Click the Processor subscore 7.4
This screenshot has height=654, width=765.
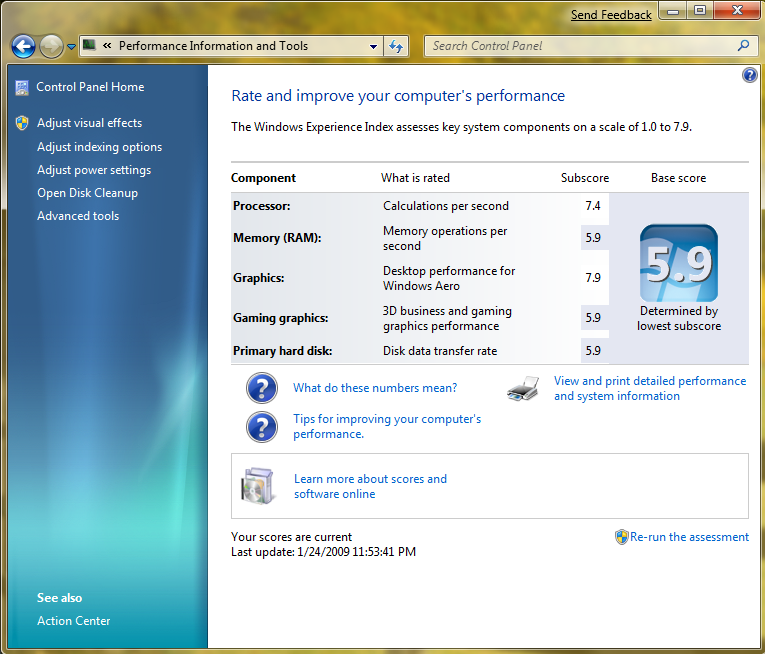pos(593,206)
